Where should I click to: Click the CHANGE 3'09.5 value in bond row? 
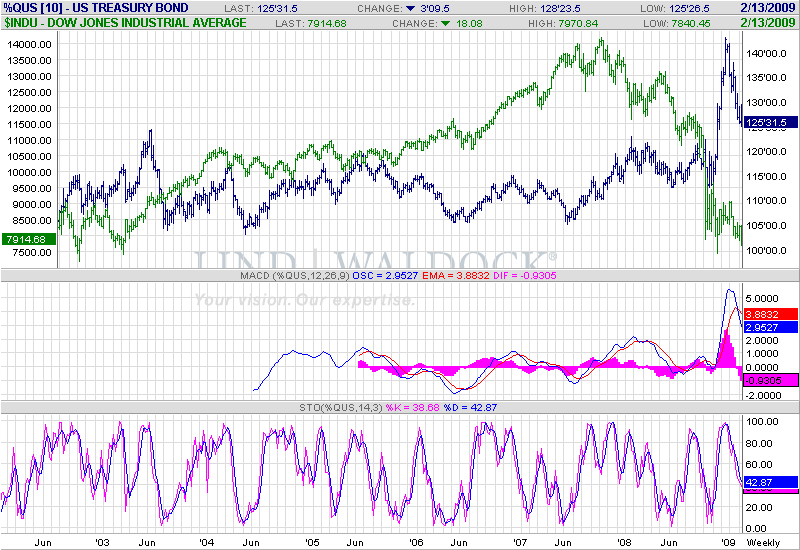point(435,9)
